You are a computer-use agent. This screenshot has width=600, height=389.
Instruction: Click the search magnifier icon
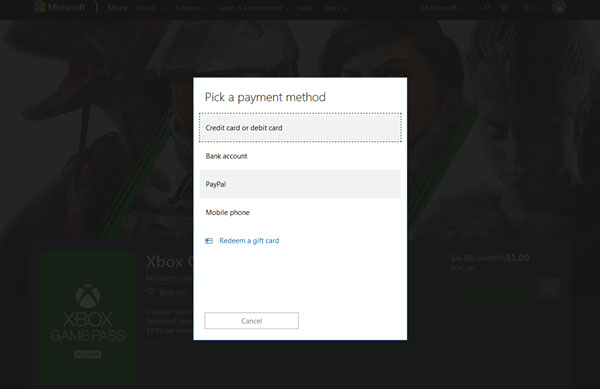point(487,7)
